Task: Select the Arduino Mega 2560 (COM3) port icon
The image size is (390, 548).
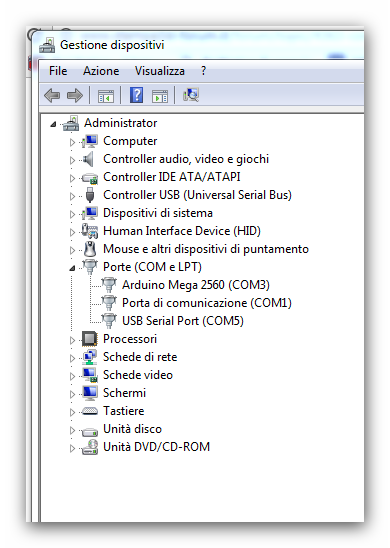Action: pyautogui.click(x=109, y=285)
